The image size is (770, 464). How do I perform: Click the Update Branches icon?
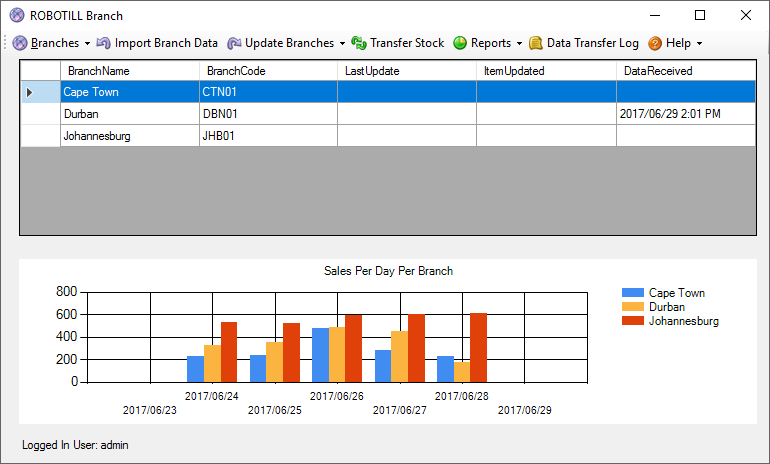click(x=234, y=43)
